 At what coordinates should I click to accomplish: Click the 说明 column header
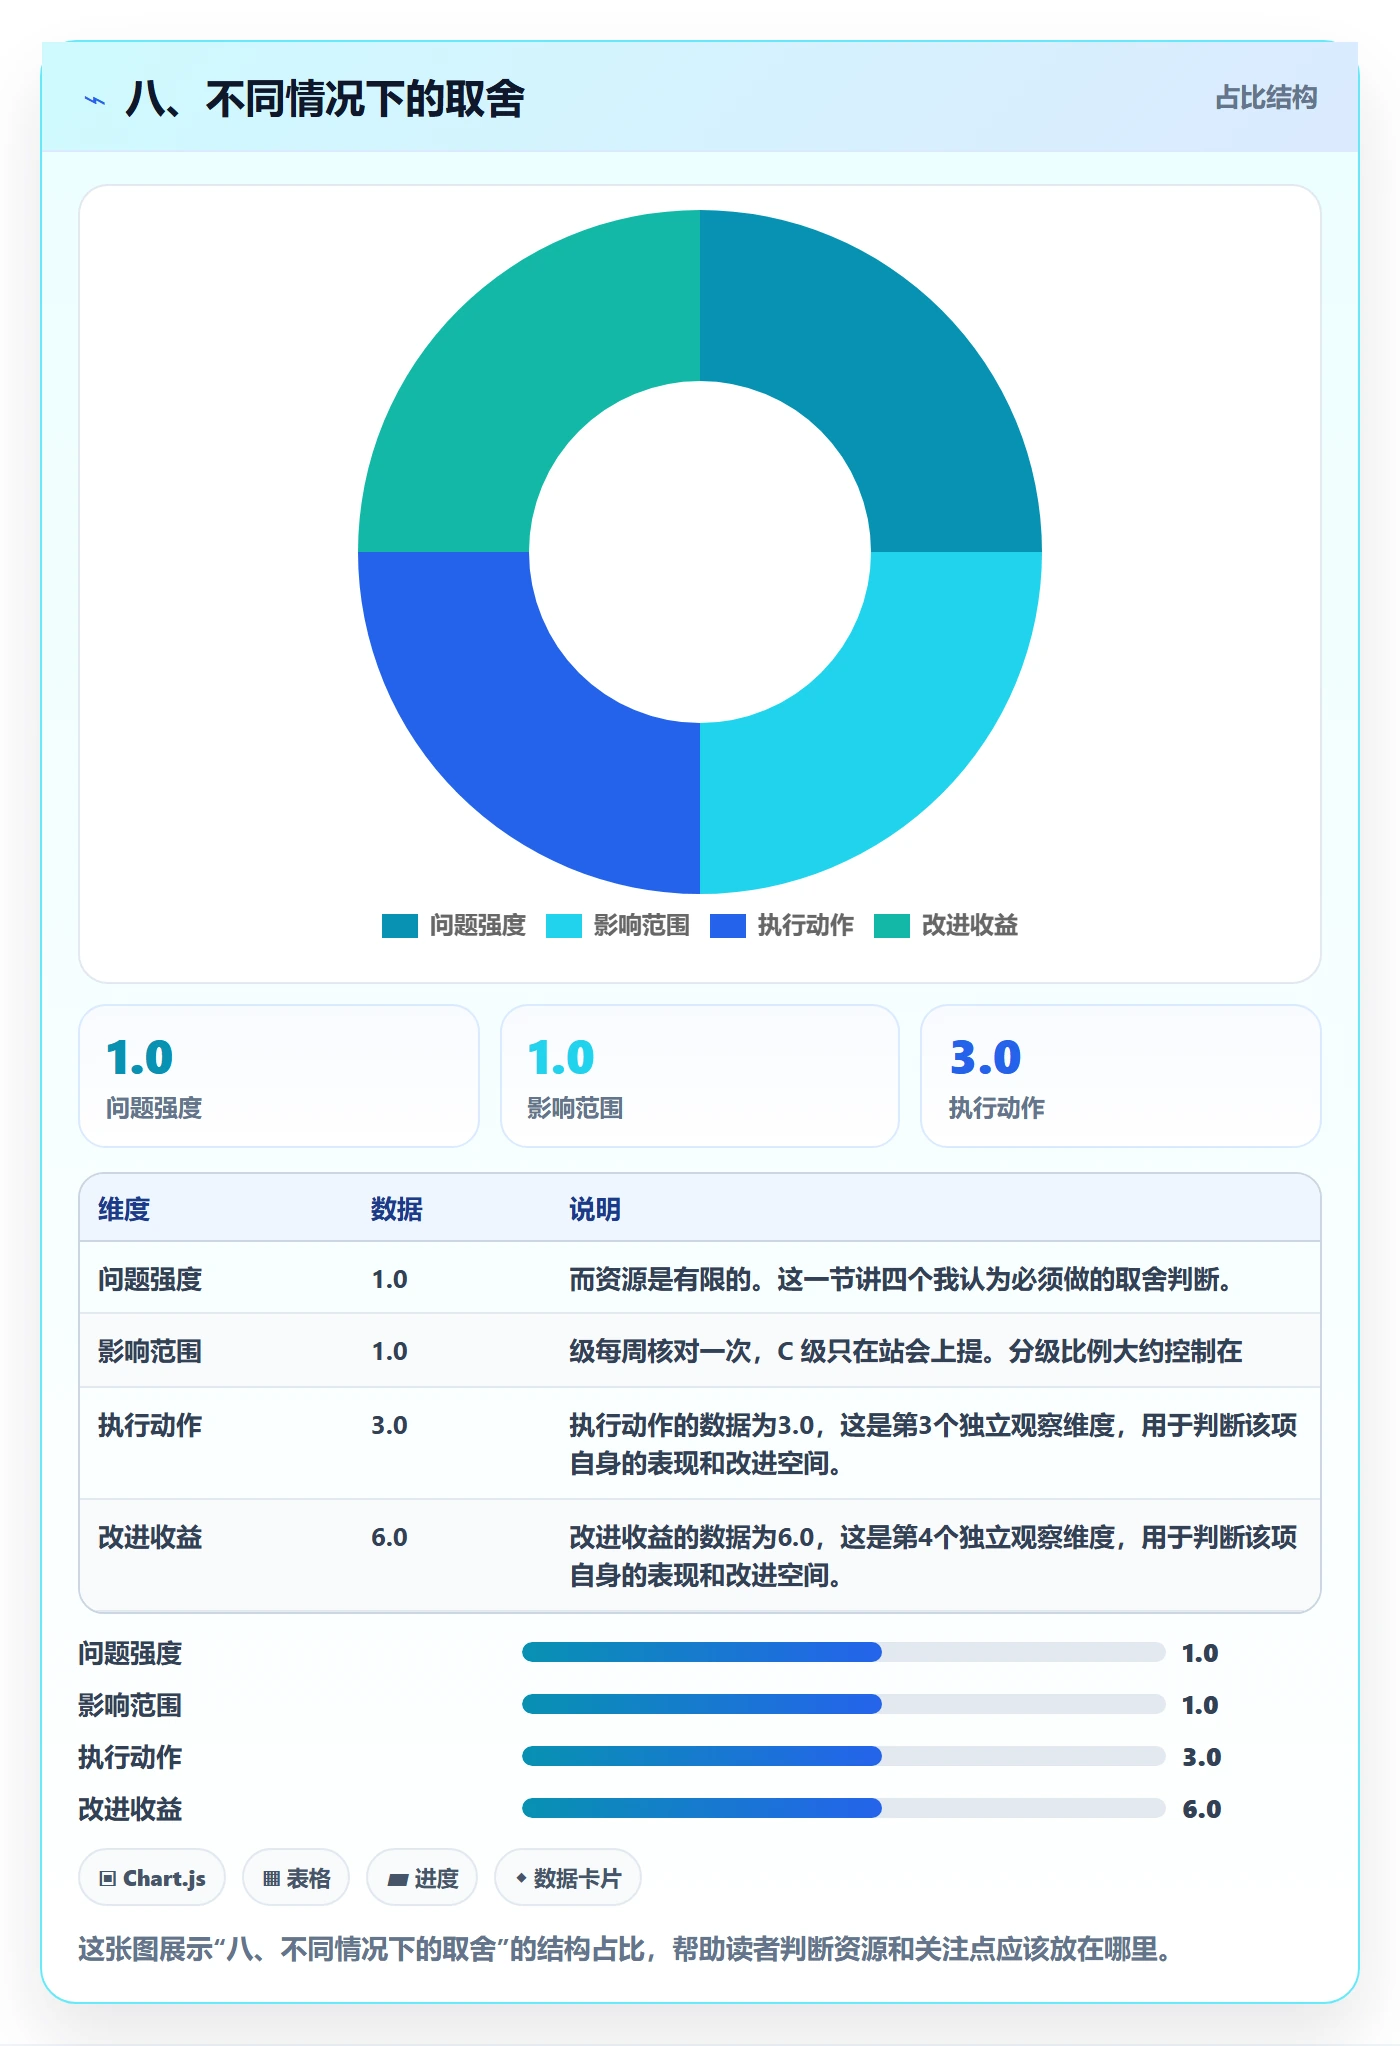(x=595, y=1209)
